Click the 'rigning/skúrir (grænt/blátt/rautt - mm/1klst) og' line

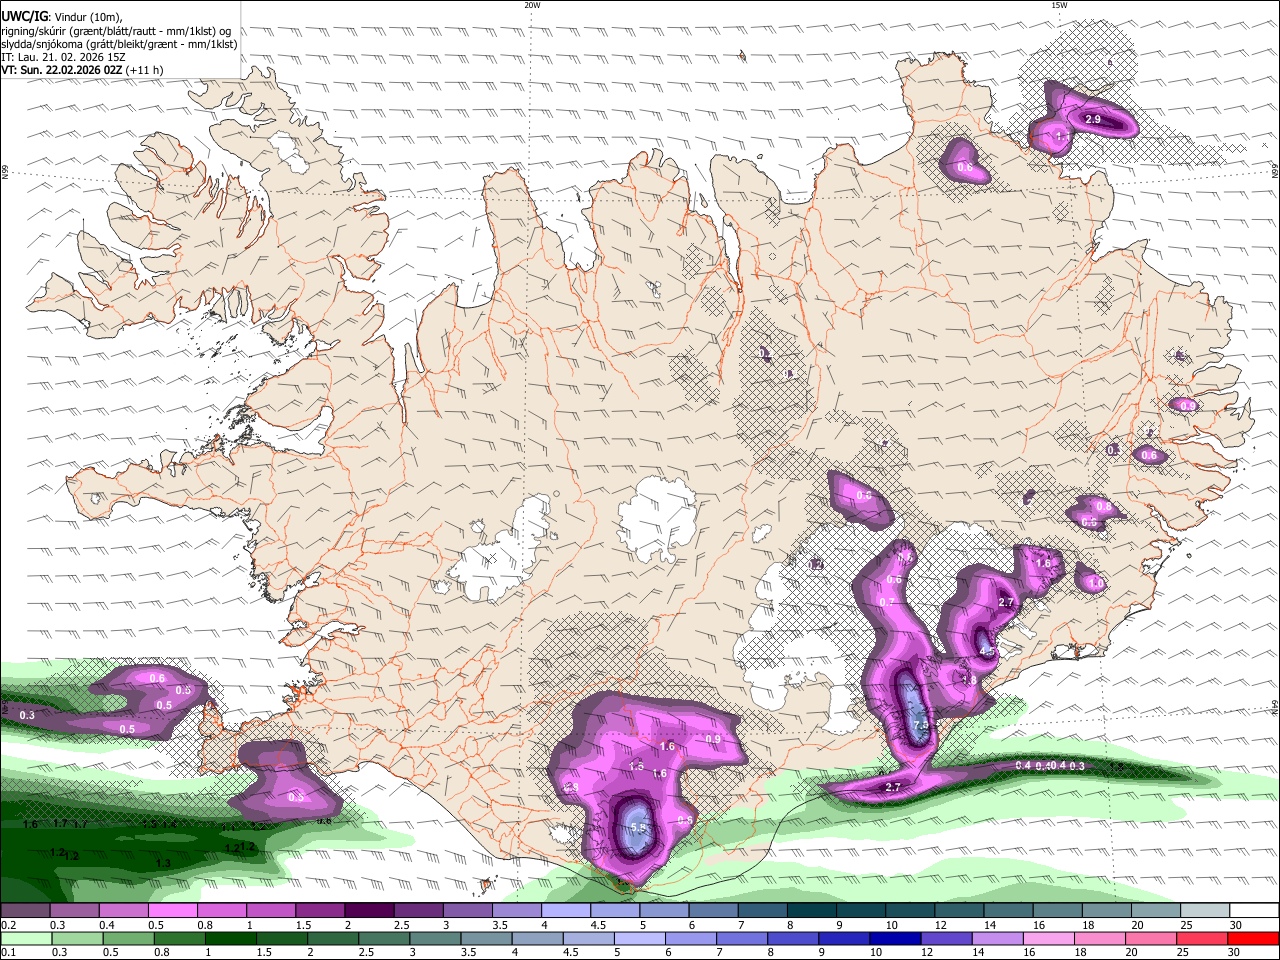tap(116, 31)
